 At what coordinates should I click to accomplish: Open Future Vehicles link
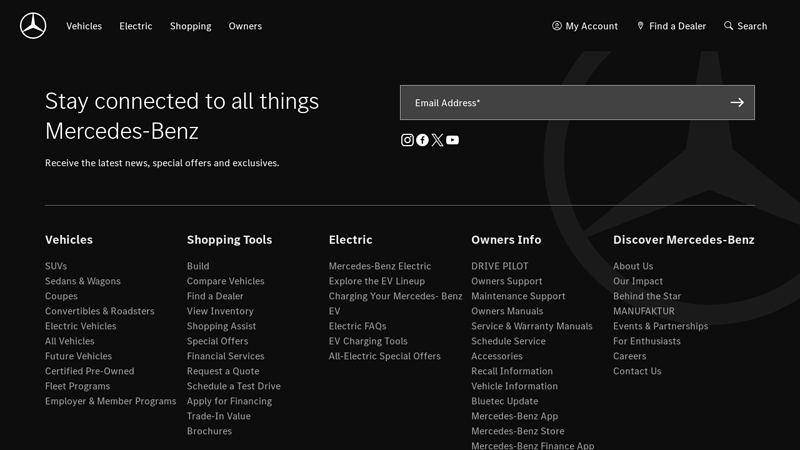click(78, 356)
